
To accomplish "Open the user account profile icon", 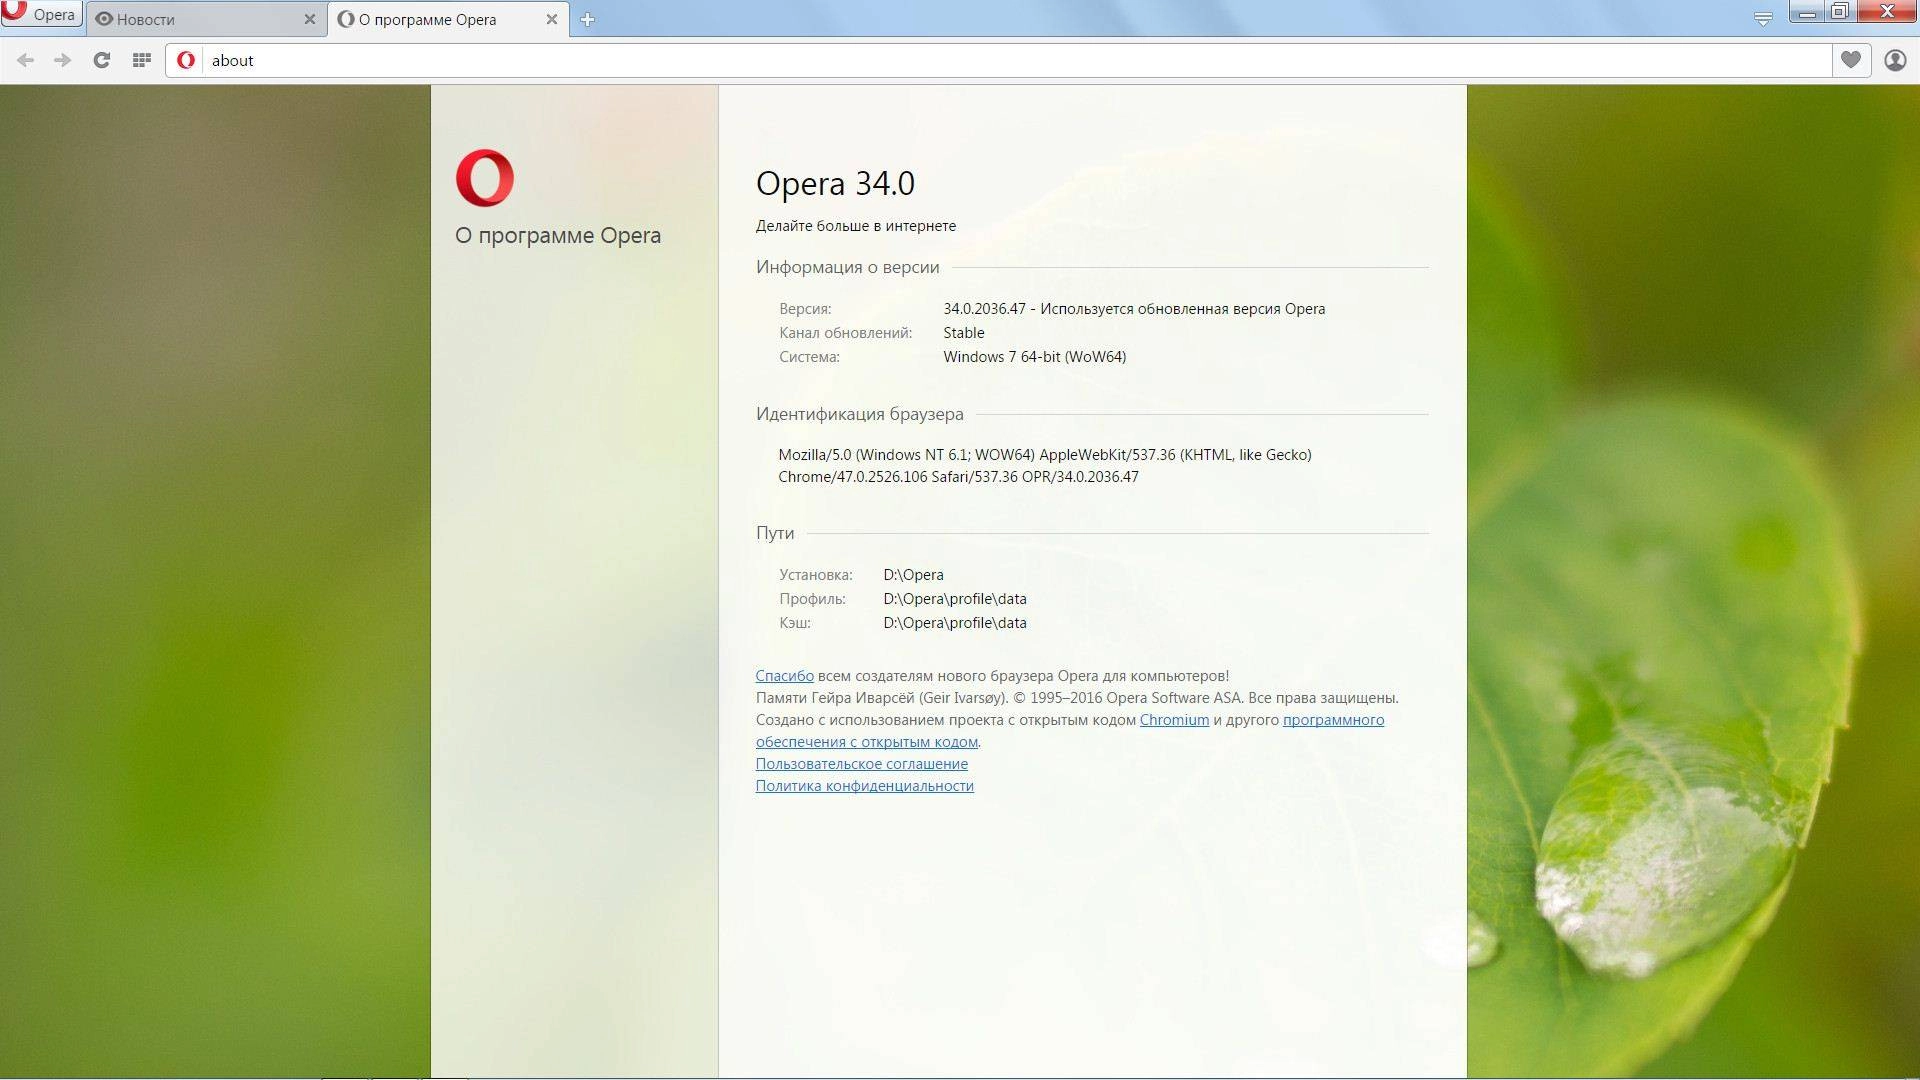I will (x=1895, y=60).
